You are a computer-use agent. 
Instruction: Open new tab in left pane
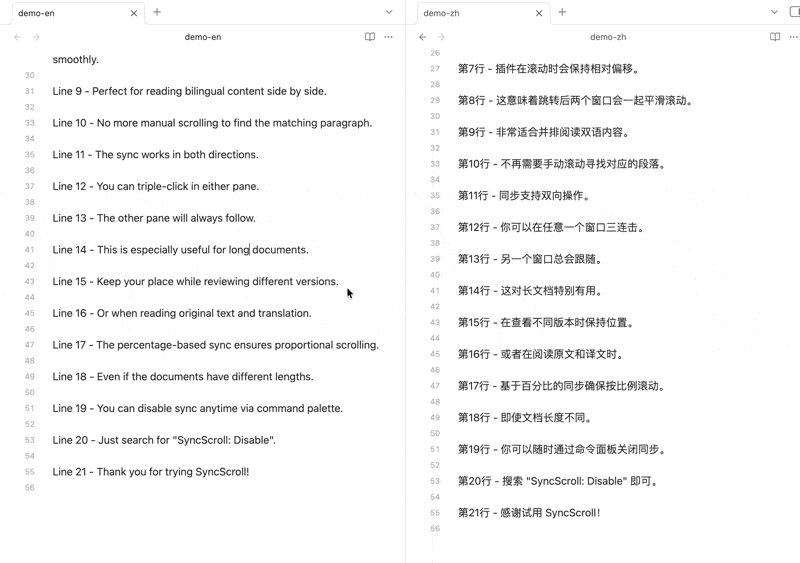[x=157, y=12]
